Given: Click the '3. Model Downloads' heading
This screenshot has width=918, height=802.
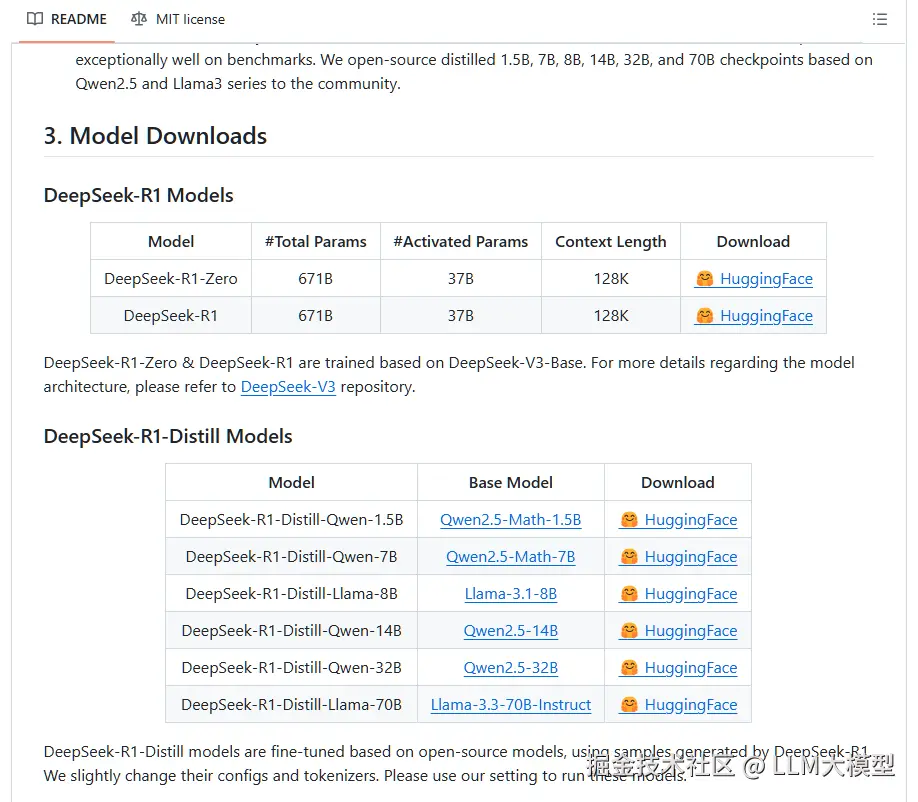Looking at the screenshot, I should click(x=155, y=136).
